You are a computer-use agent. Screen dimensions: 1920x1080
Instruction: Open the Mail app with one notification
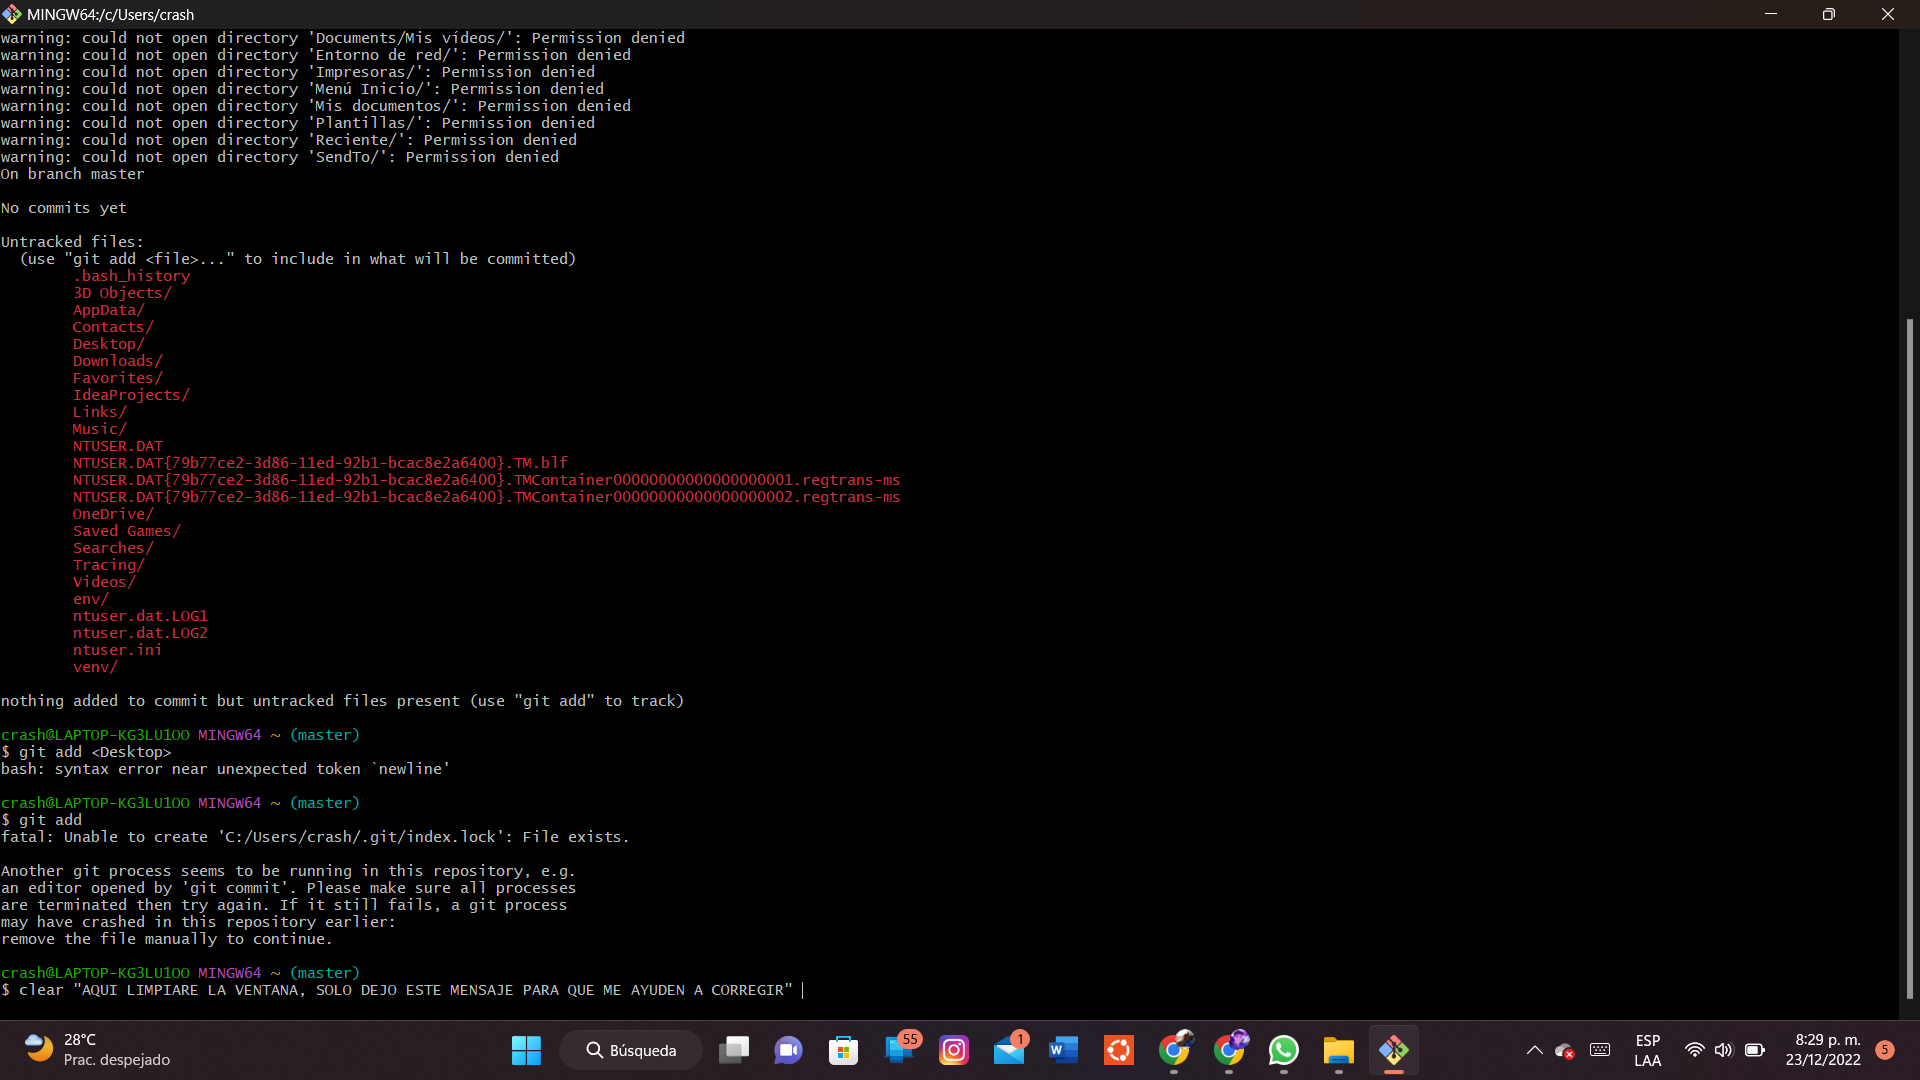point(1010,1049)
